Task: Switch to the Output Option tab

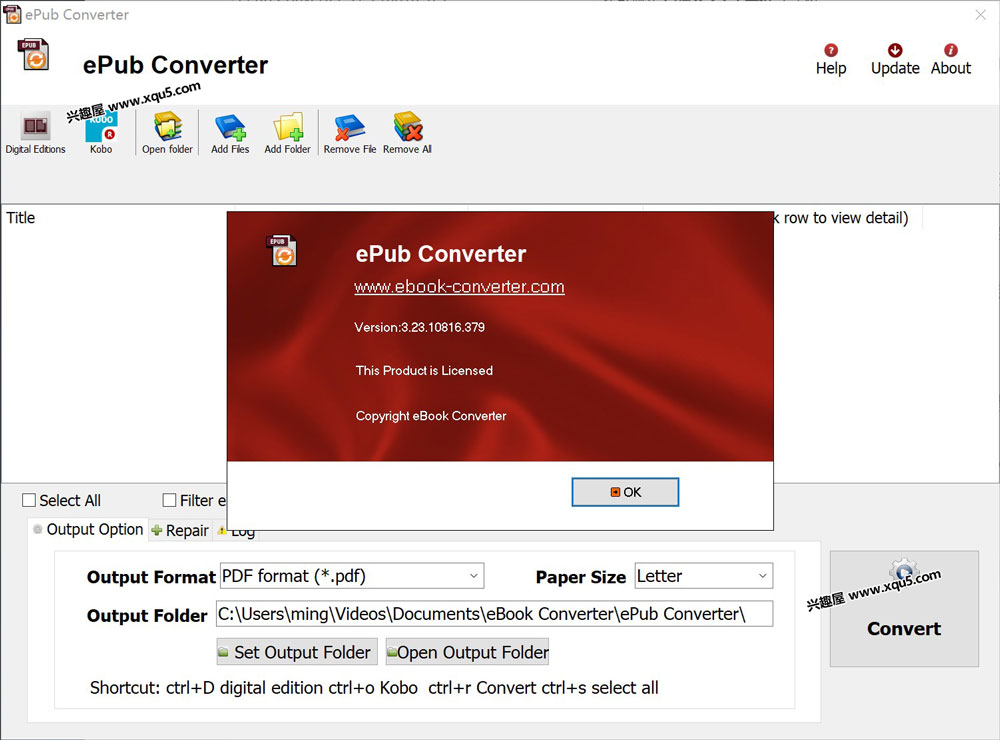Action: pos(89,529)
